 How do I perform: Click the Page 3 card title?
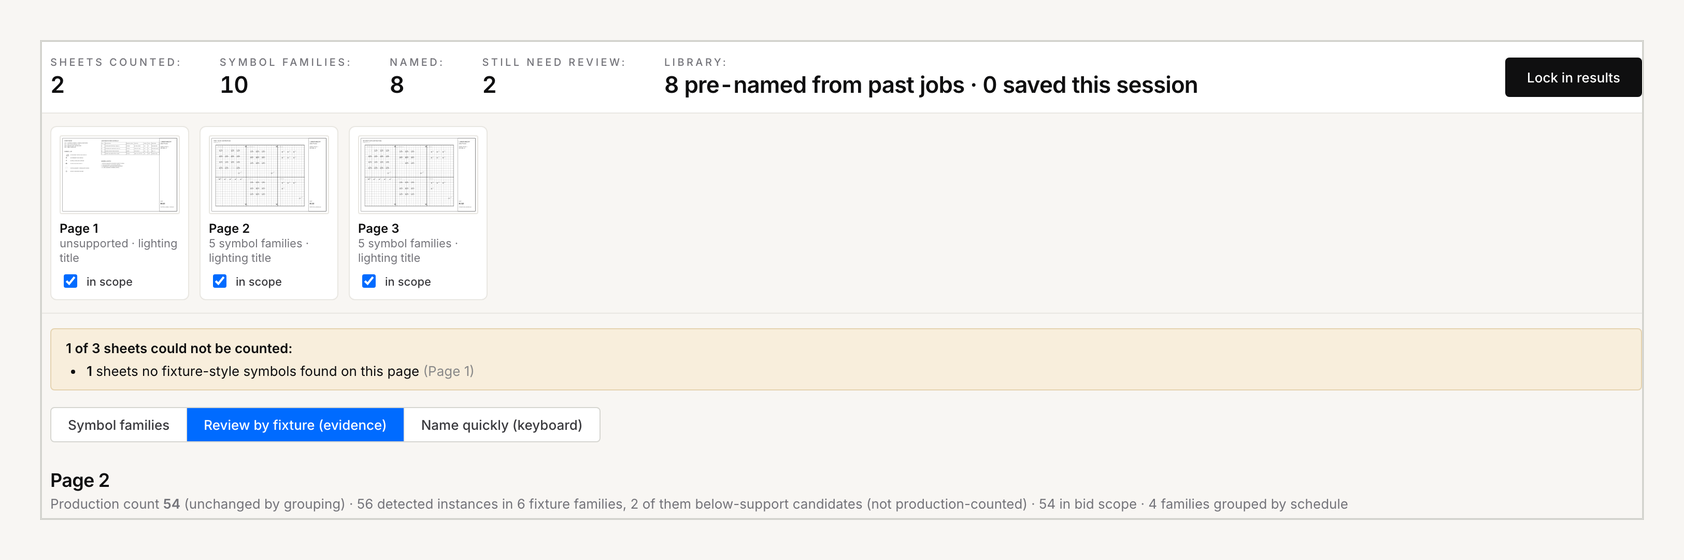click(378, 228)
